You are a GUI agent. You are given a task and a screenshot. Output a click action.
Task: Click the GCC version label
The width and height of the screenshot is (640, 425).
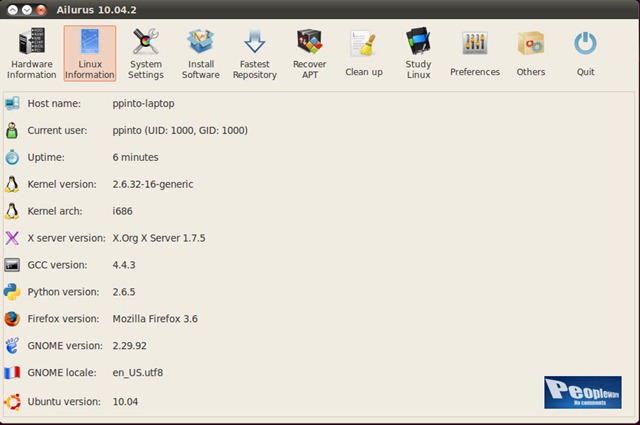(x=58, y=265)
